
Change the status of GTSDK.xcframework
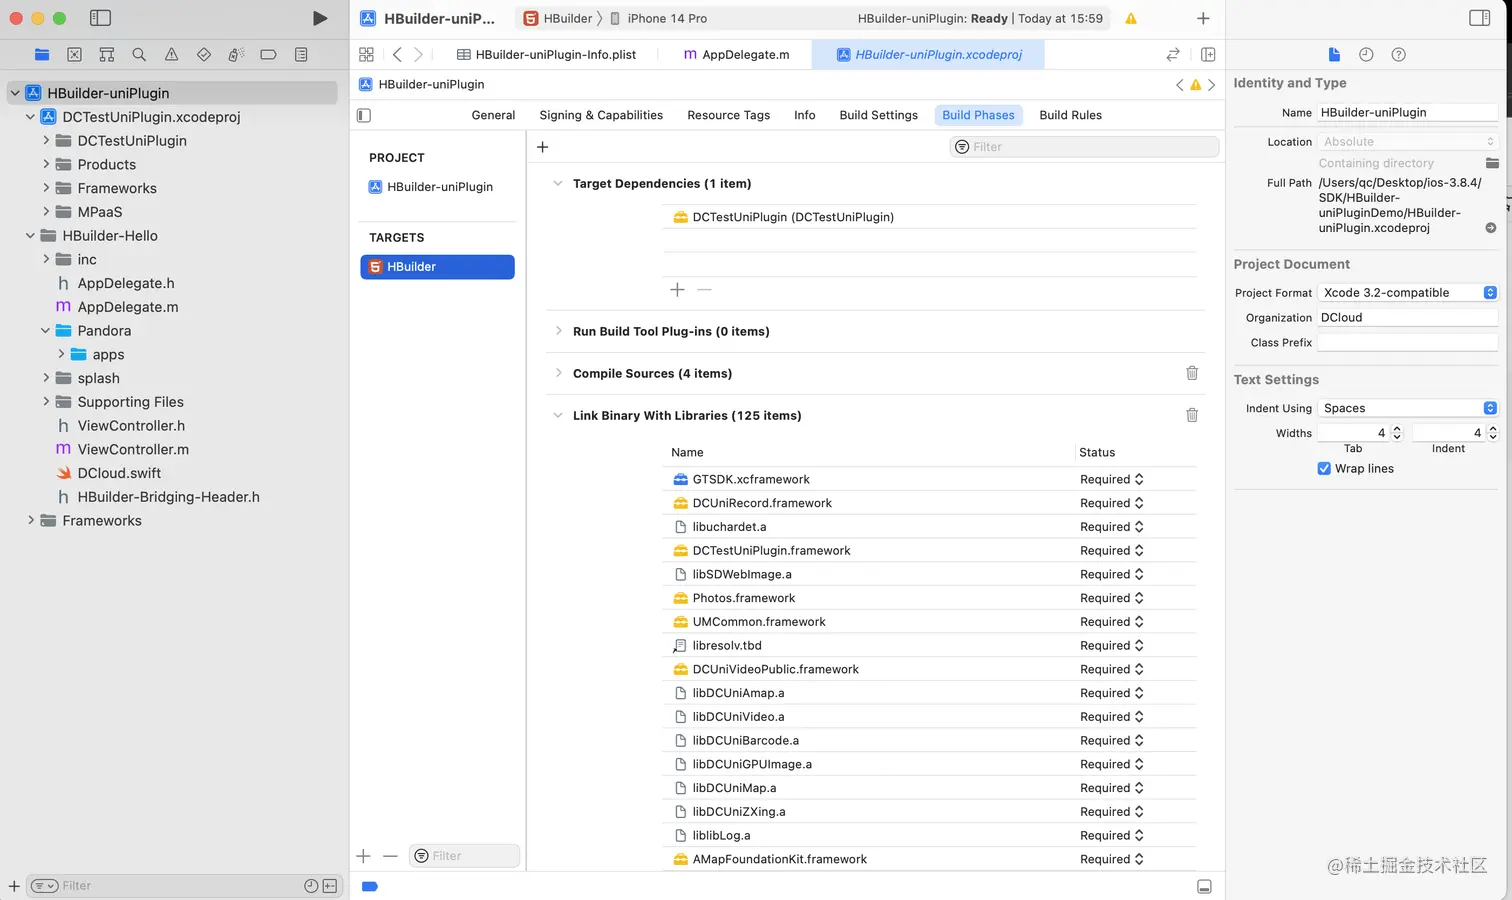click(x=1111, y=480)
